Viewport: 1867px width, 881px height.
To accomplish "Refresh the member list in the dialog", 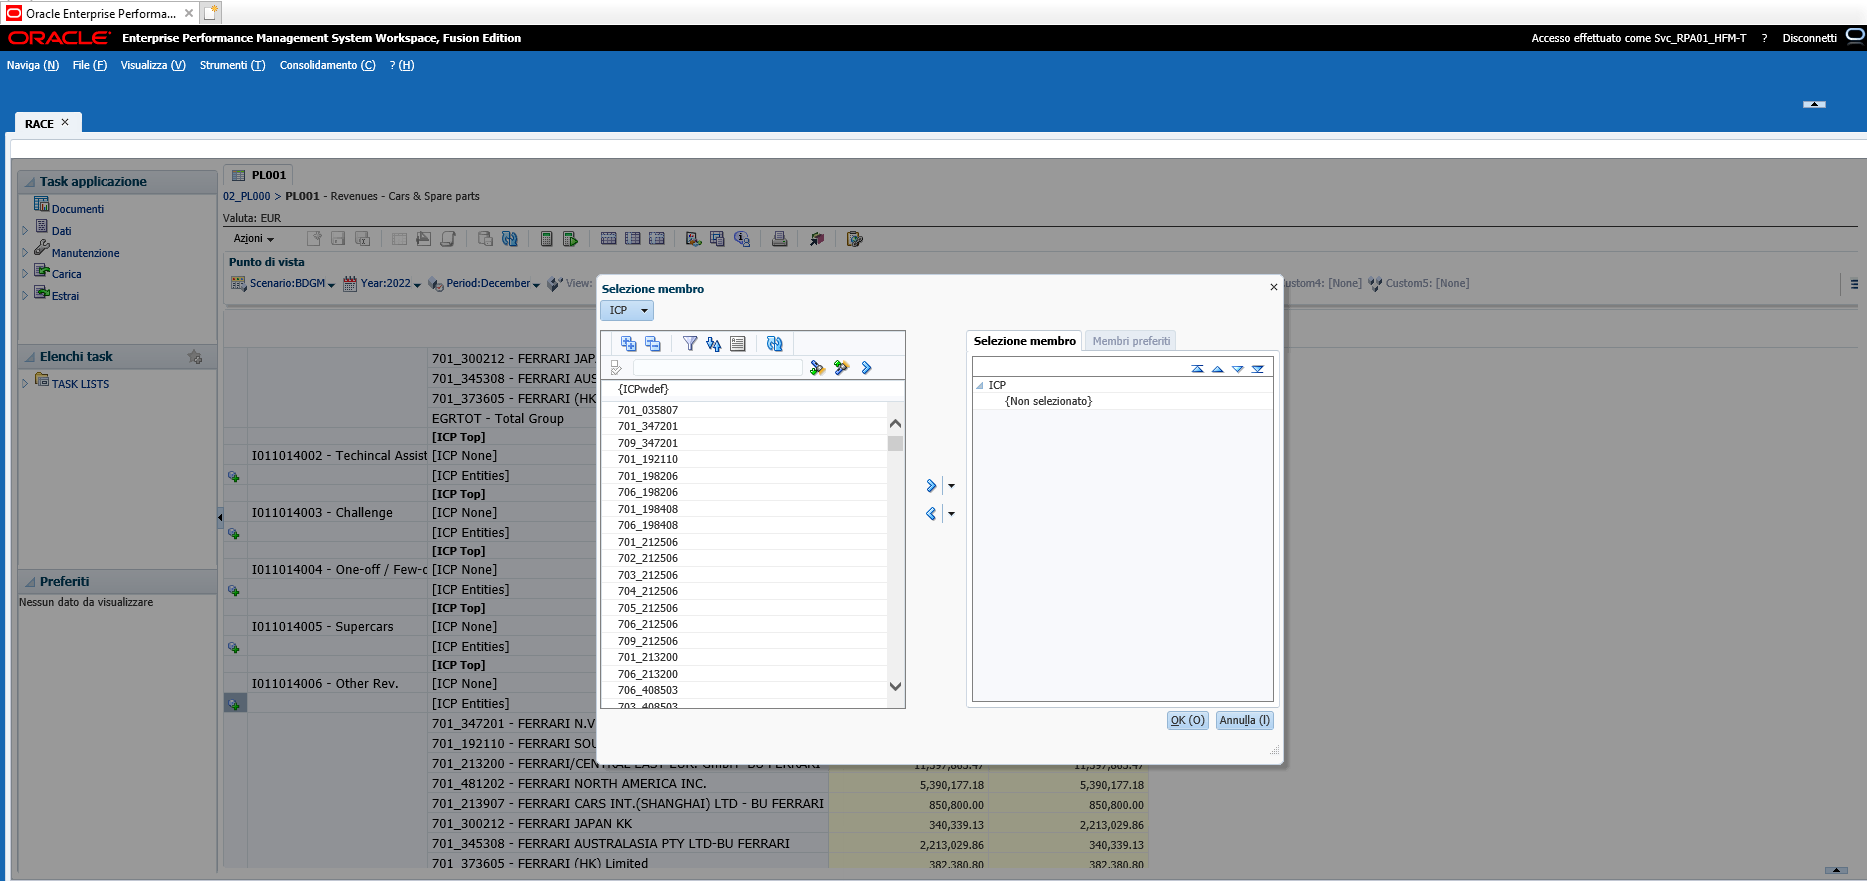I will 775,344.
